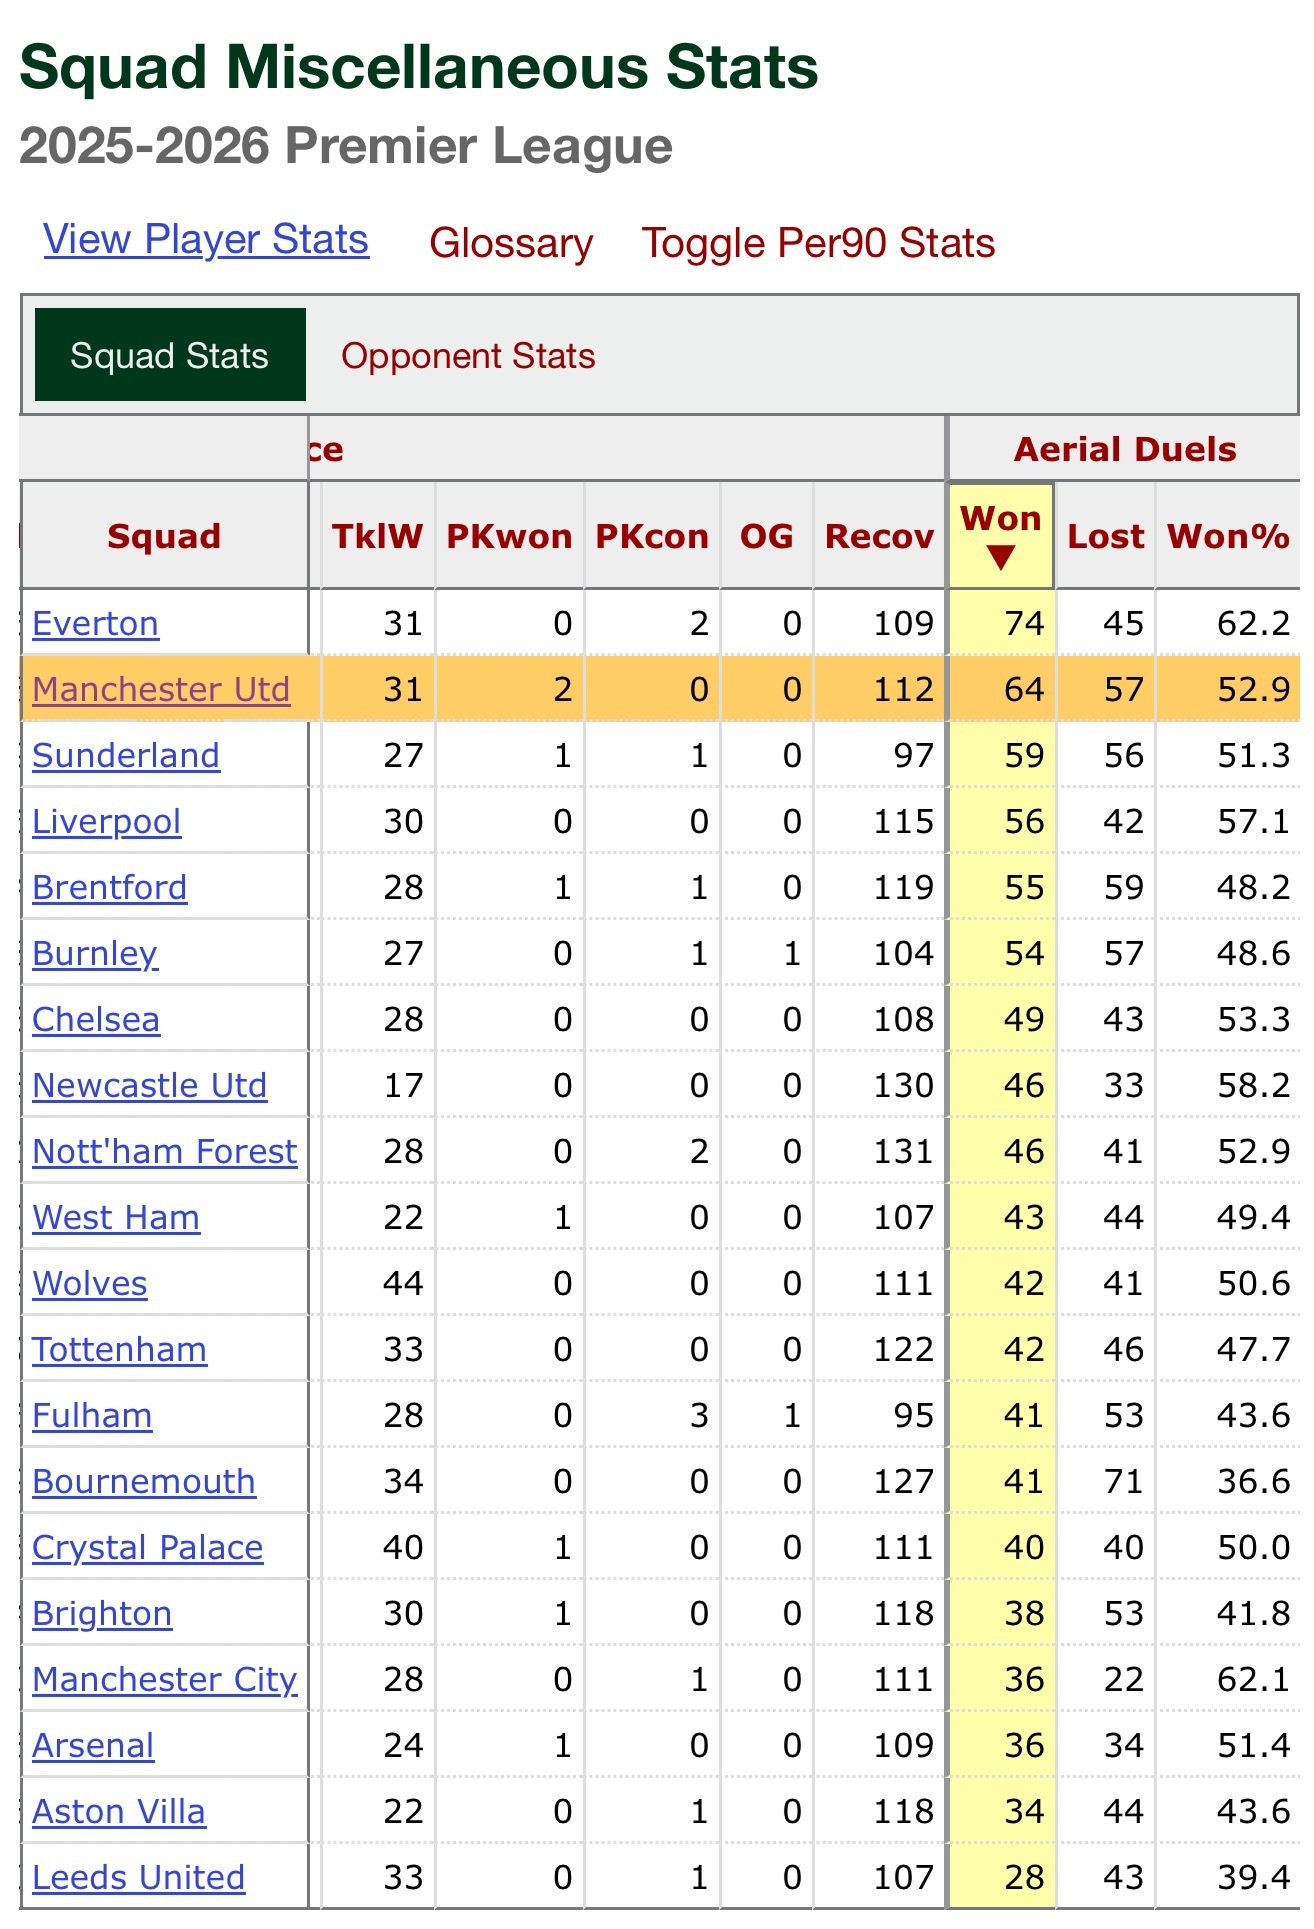The image size is (1314, 1929).
Task: Sort by TklW column header
Action: coord(377,535)
